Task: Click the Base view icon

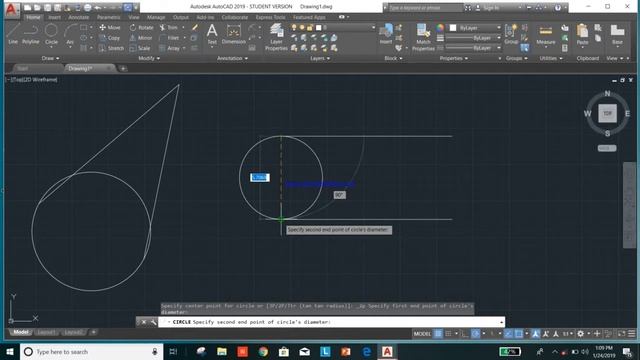Action: tap(617, 35)
